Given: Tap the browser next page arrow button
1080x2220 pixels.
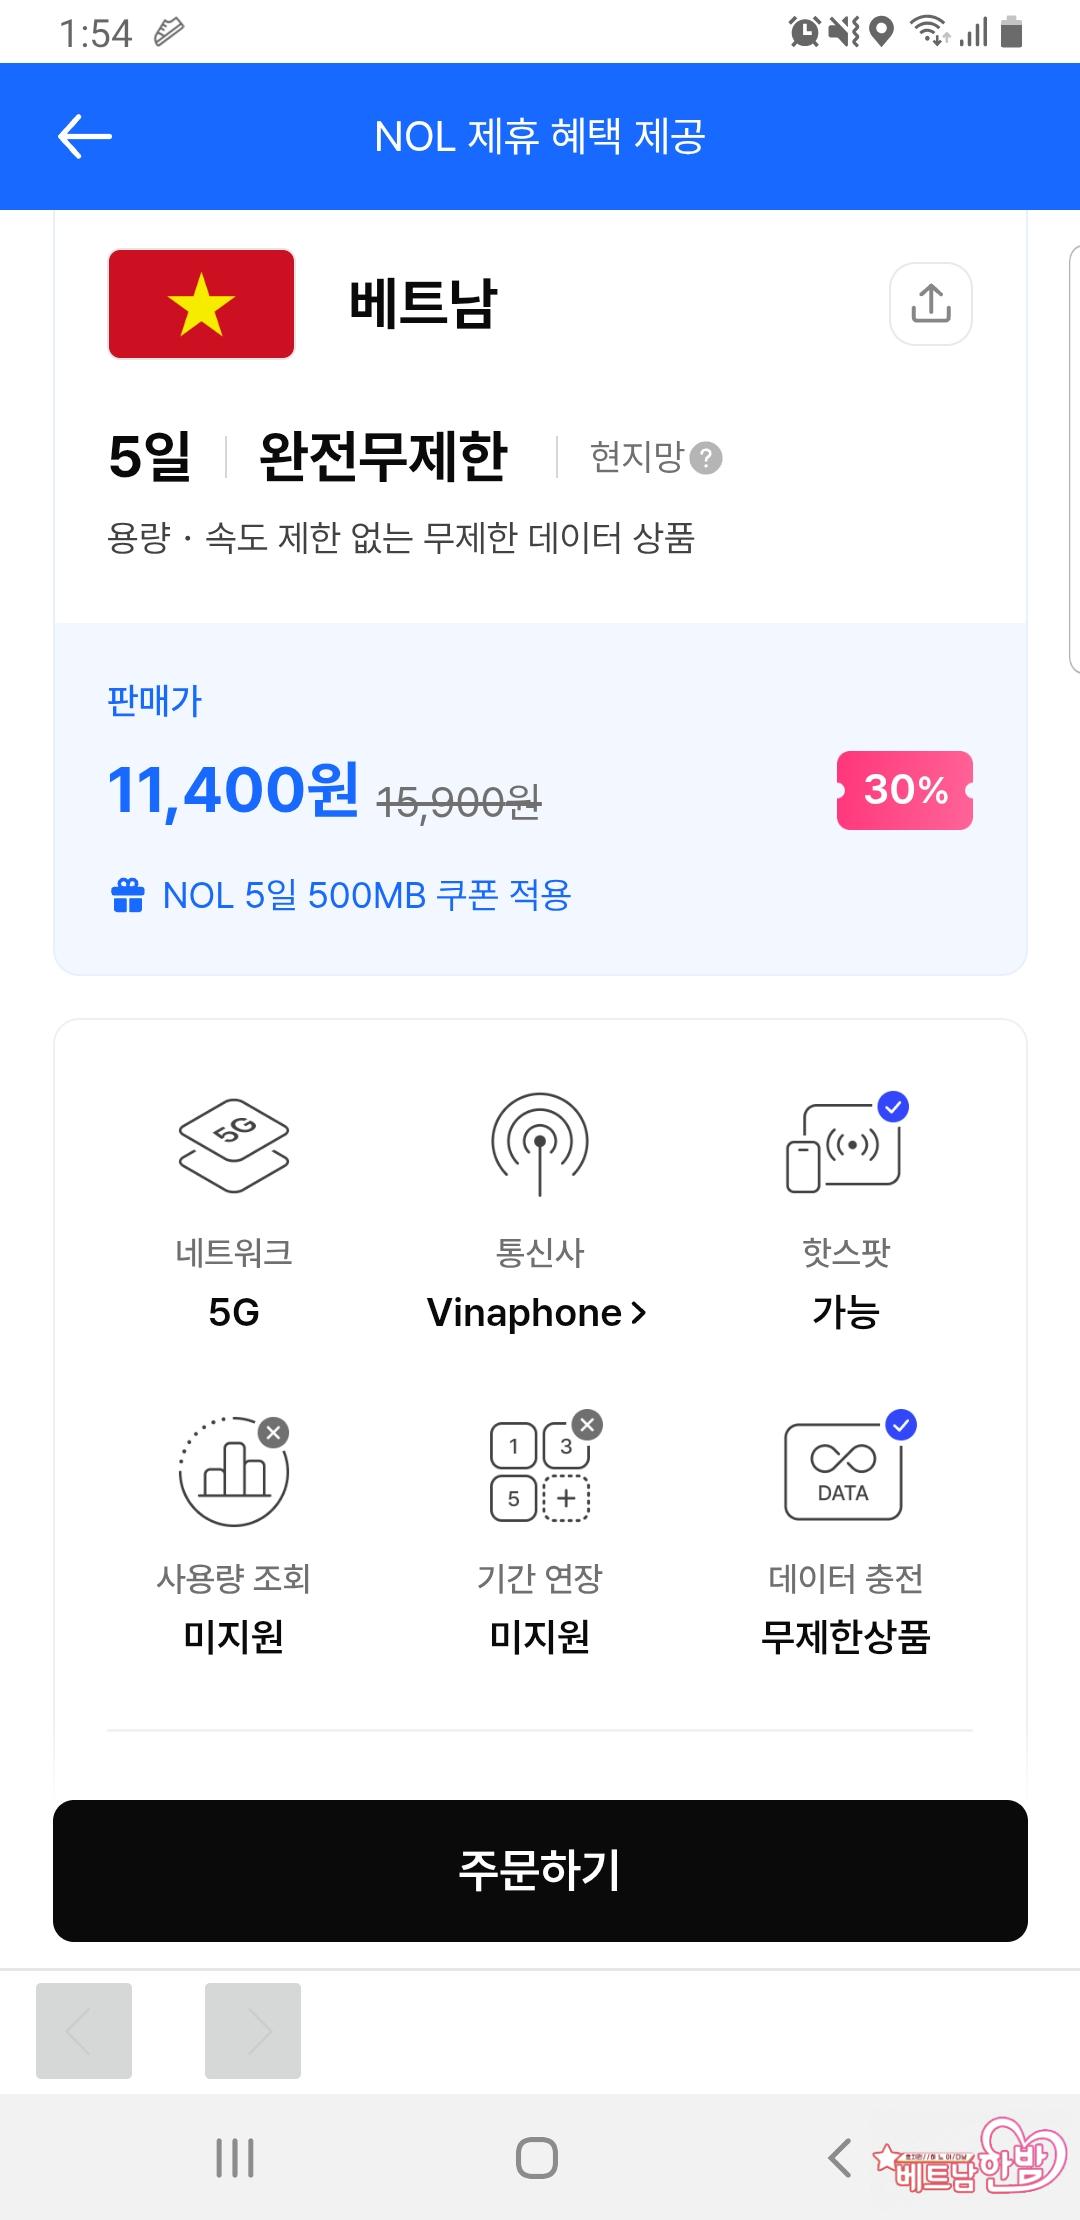Looking at the screenshot, I should [x=253, y=2031].
